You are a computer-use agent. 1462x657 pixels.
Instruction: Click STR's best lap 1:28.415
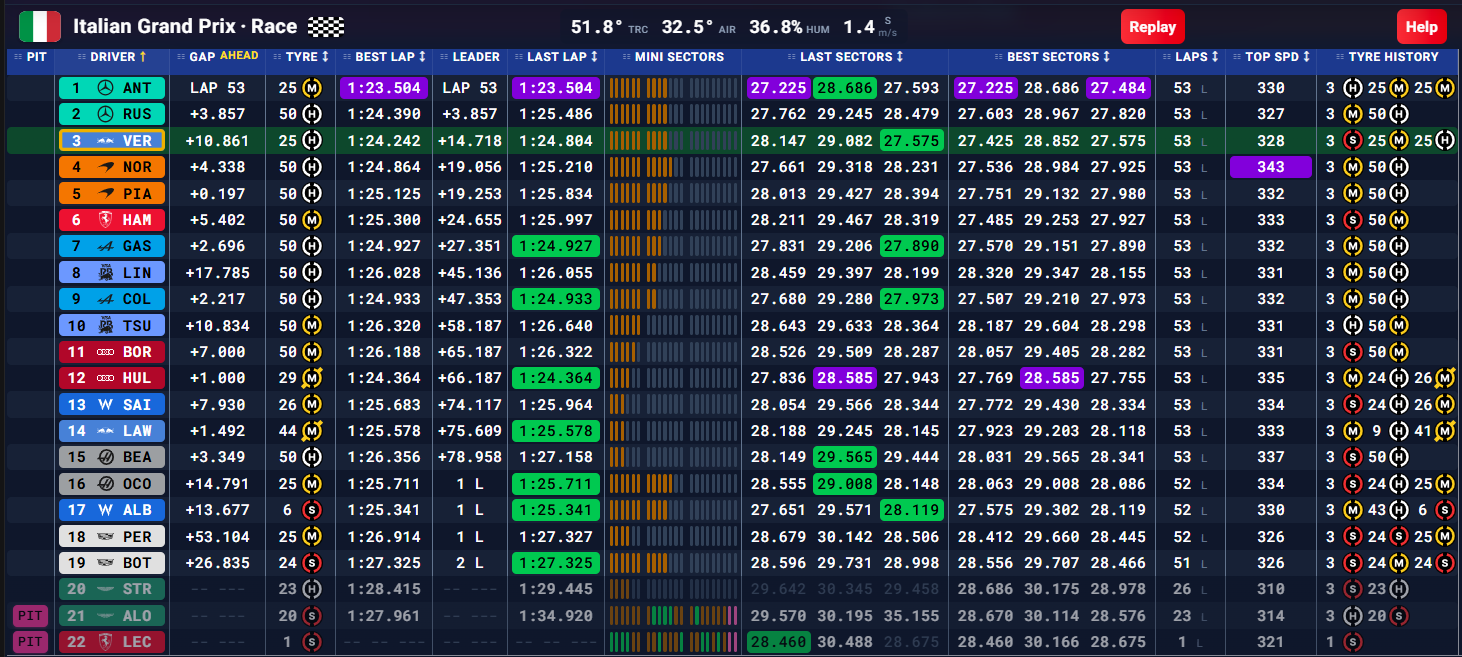tap(384, 589)
